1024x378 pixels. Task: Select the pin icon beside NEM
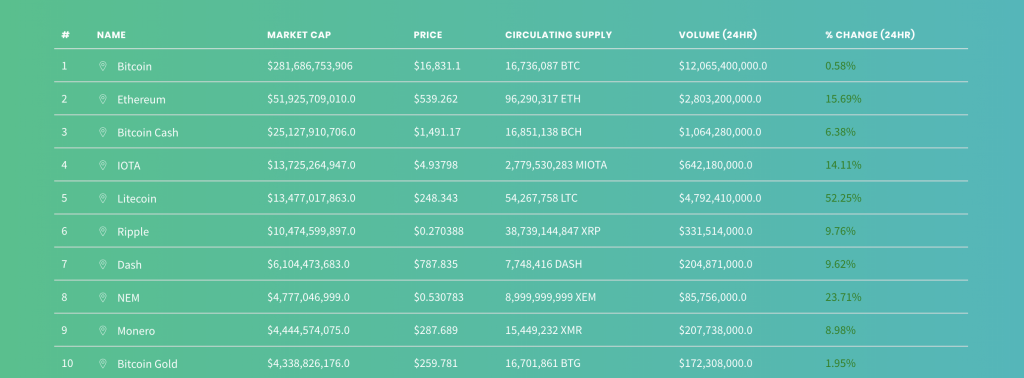point(103,298)
